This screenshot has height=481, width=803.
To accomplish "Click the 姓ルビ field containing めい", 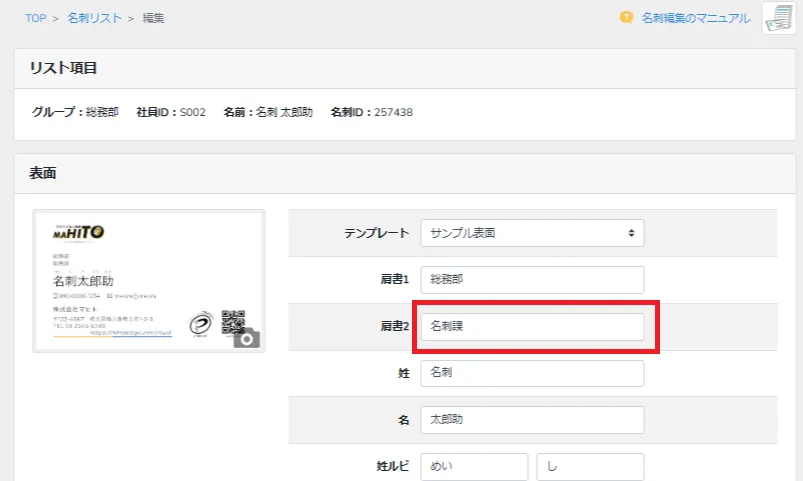I will [x=474, y=467].
